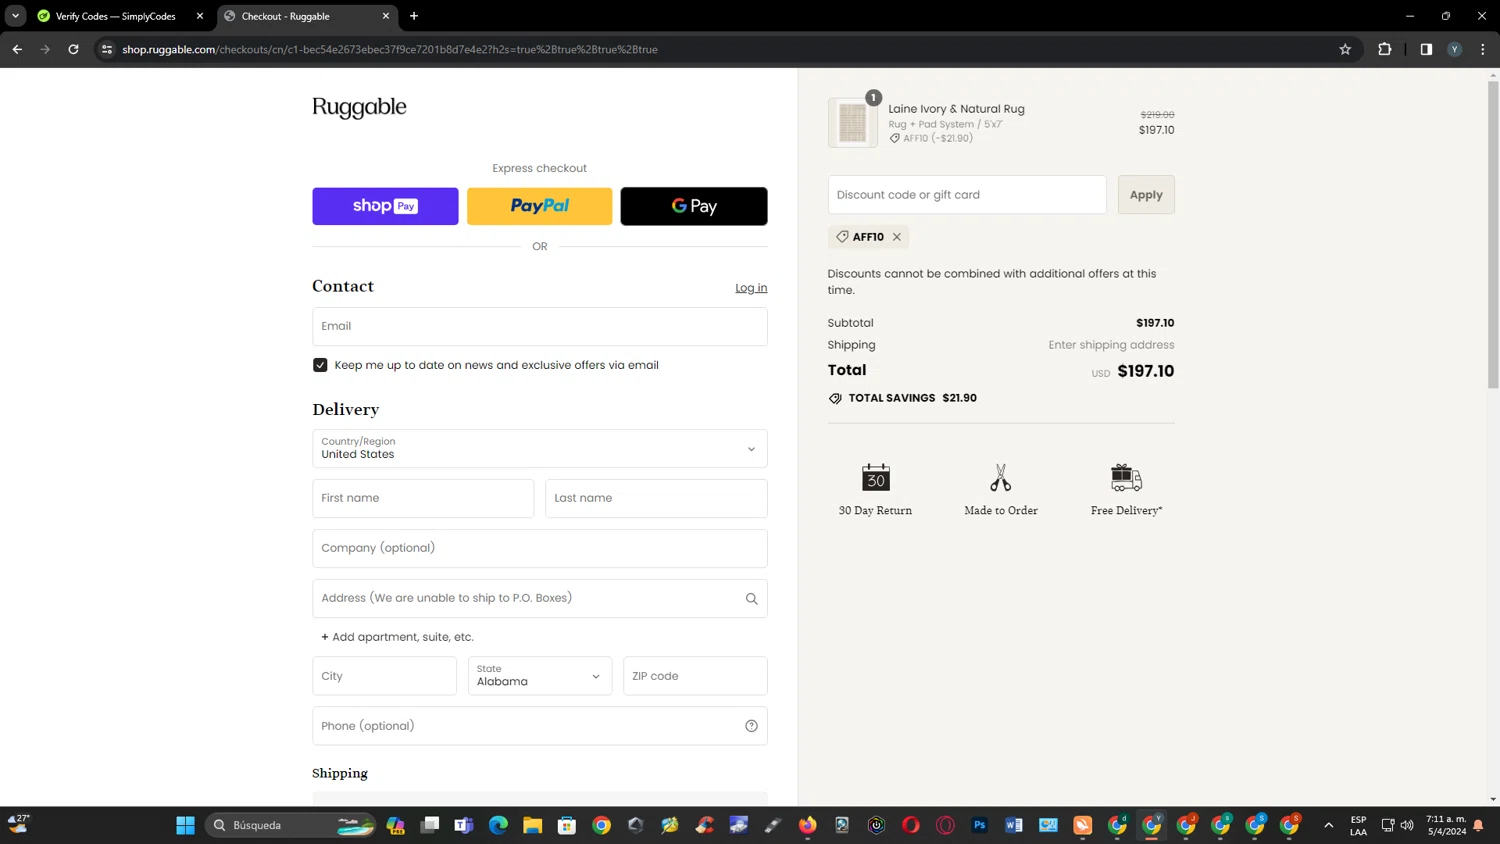Viewport: 1500px width, 844px height.
Task: Open Microsoft Edge from taskbar
Action: 498,825
